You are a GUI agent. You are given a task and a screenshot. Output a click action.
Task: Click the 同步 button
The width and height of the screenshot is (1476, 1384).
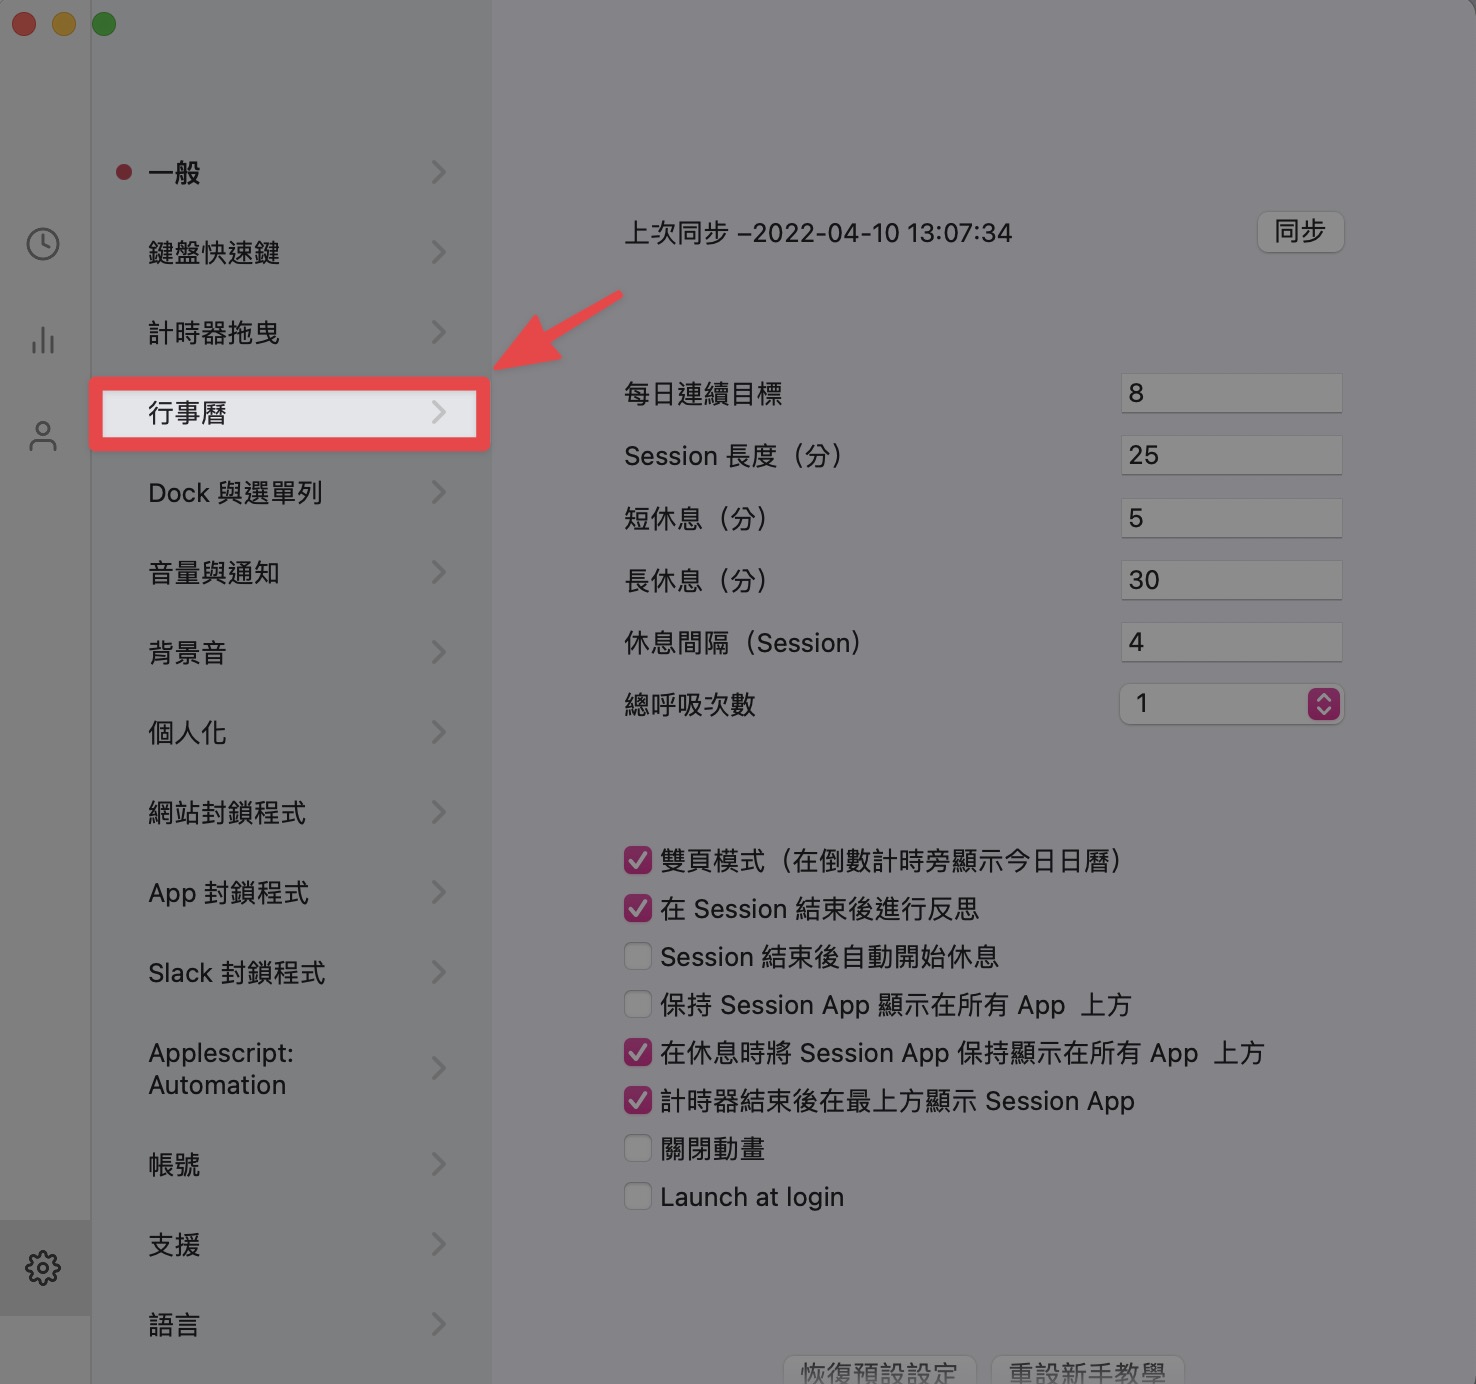click(1300, 232)
